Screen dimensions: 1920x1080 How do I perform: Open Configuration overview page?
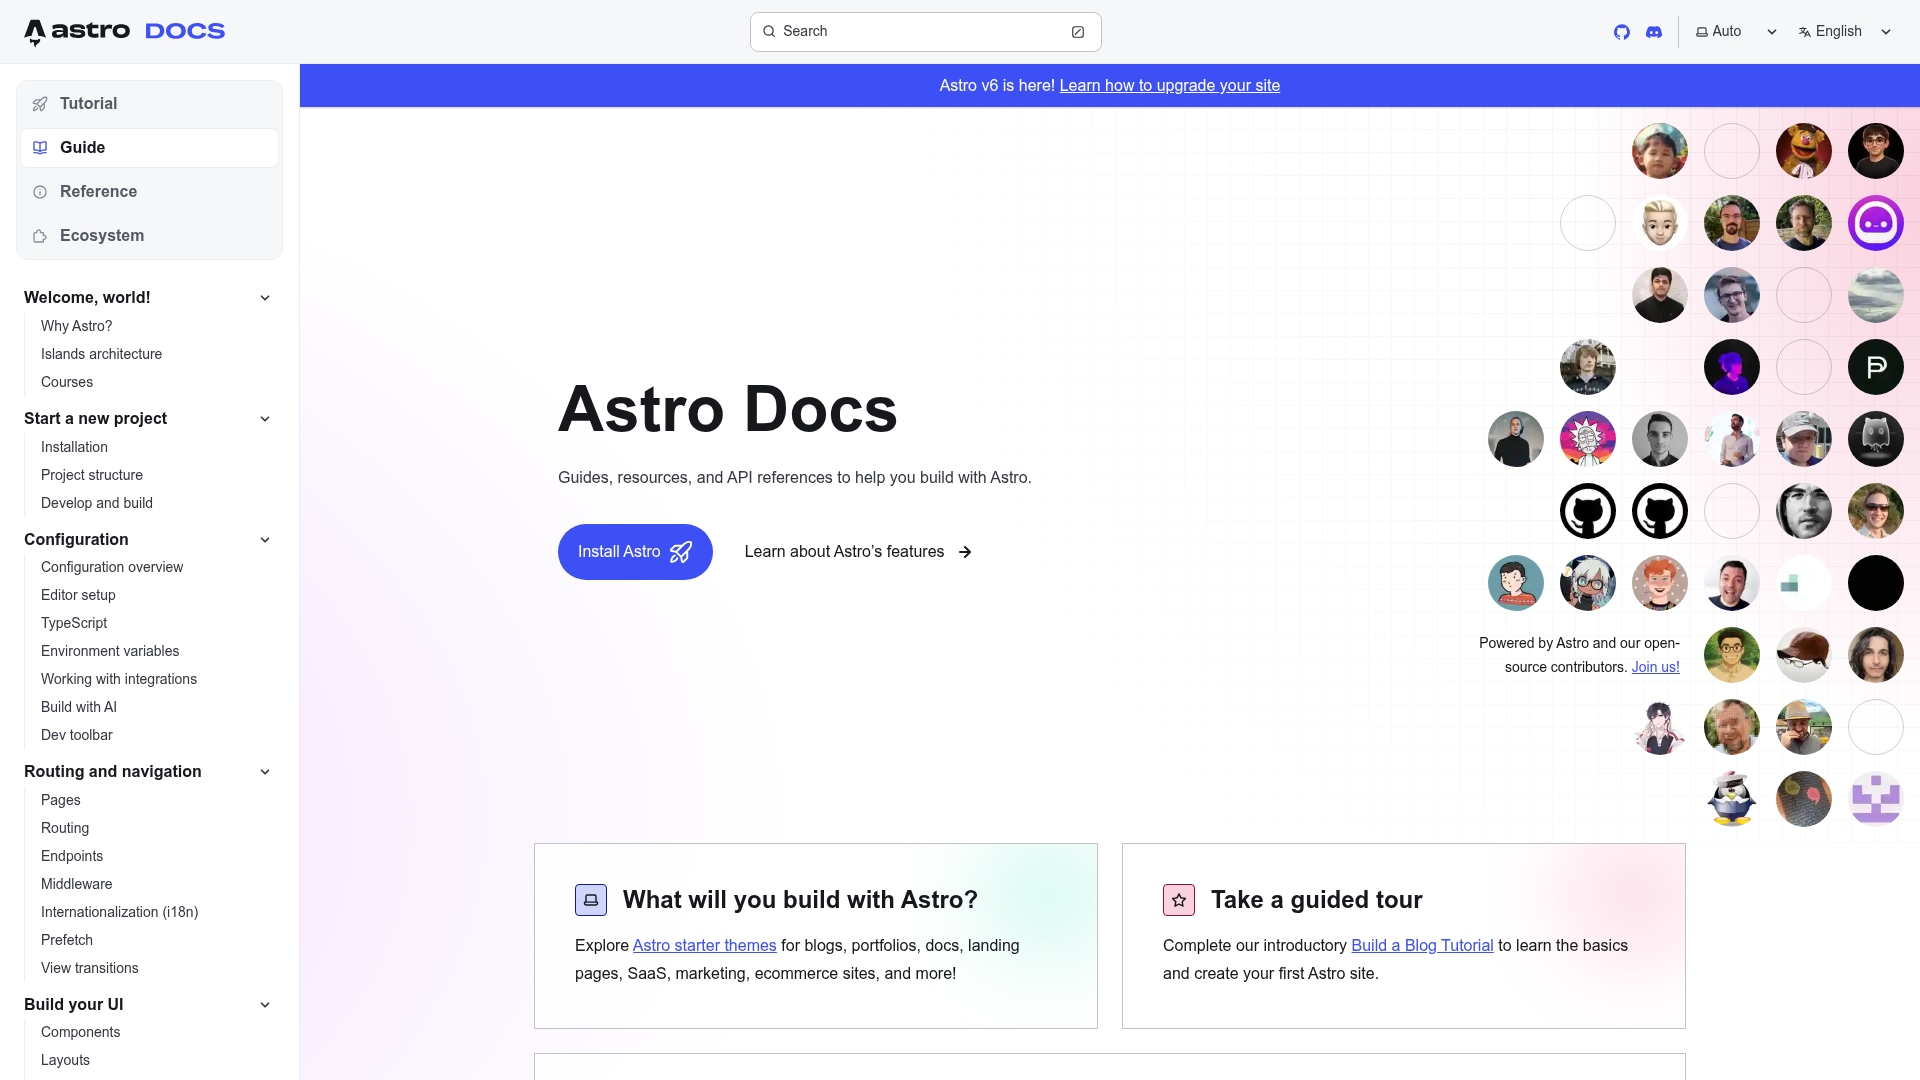(x=112, y=567)
